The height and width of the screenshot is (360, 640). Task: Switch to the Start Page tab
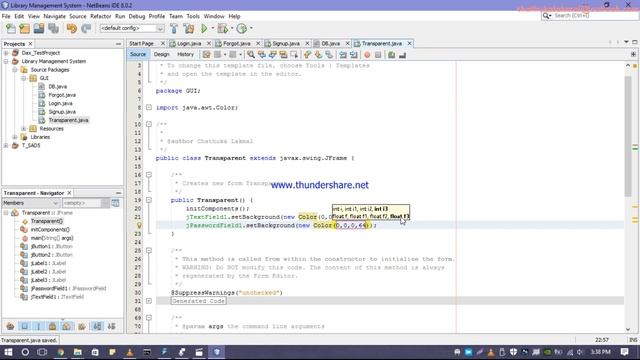coord(141,43)
